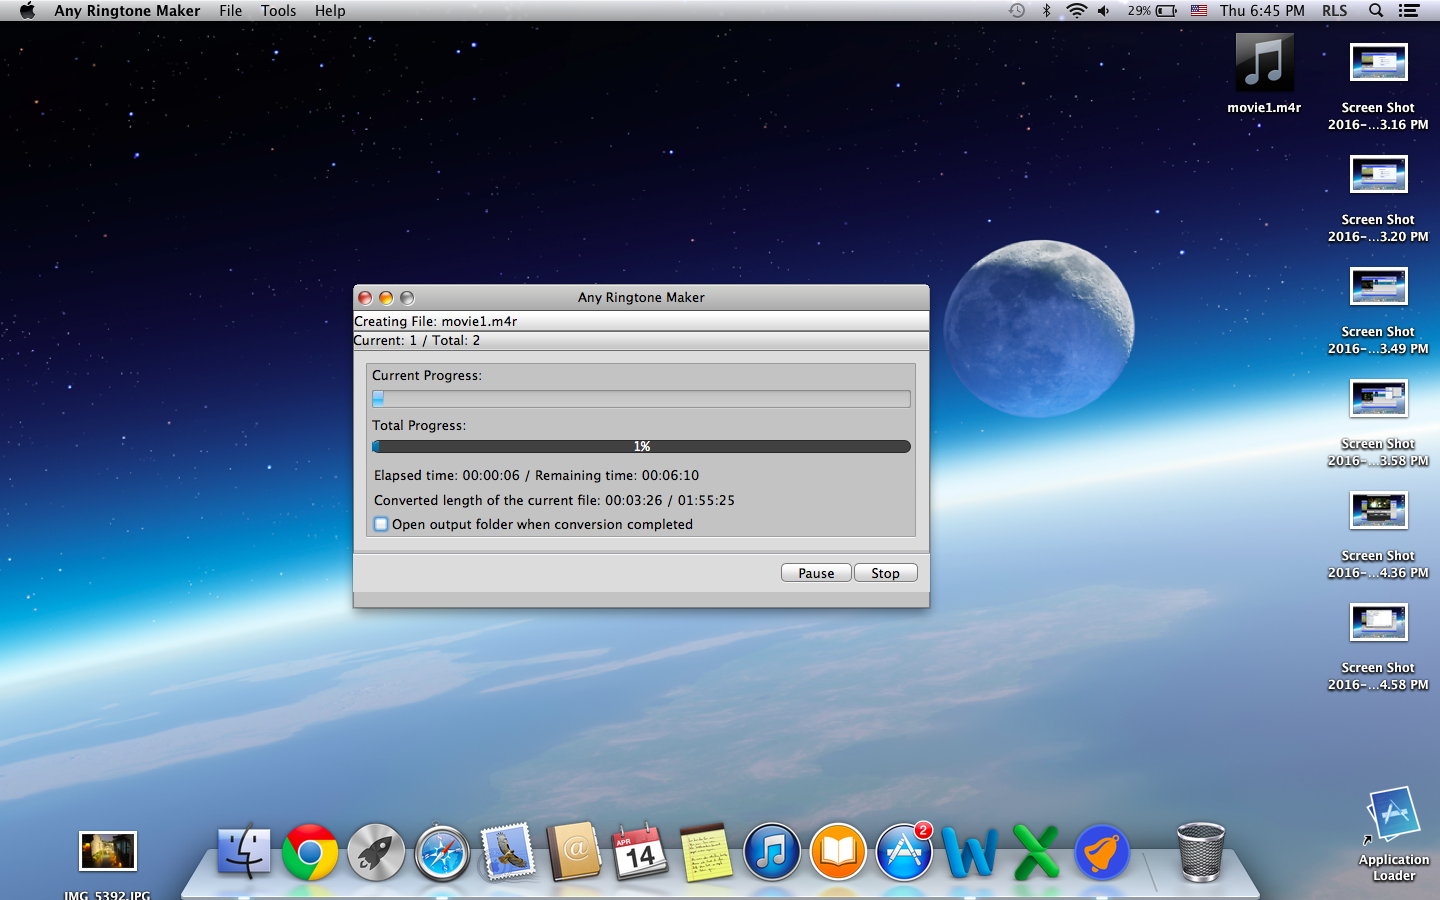Stop the conversion
Viewport: 1440px width, 900px height.
click(885, 573)
